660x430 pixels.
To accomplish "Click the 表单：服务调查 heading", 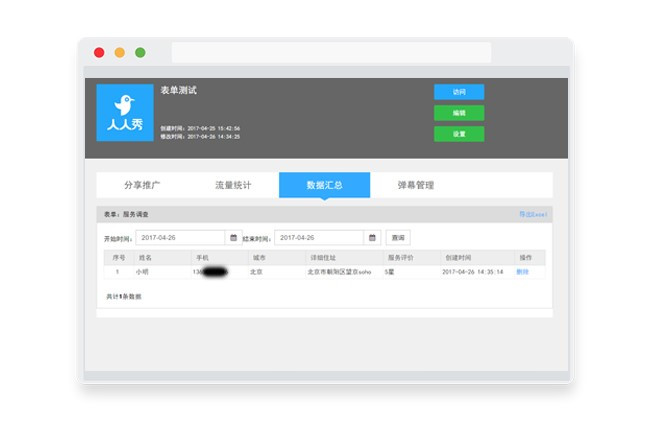I will click(126, 214).
